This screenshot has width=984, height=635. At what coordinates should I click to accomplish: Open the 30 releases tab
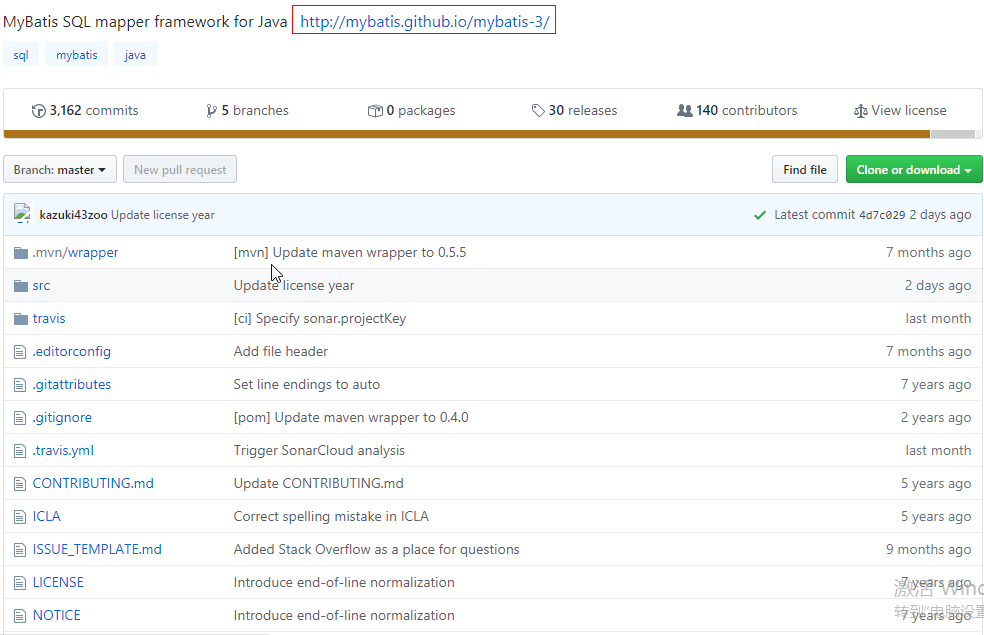click(x=574, y=110)
